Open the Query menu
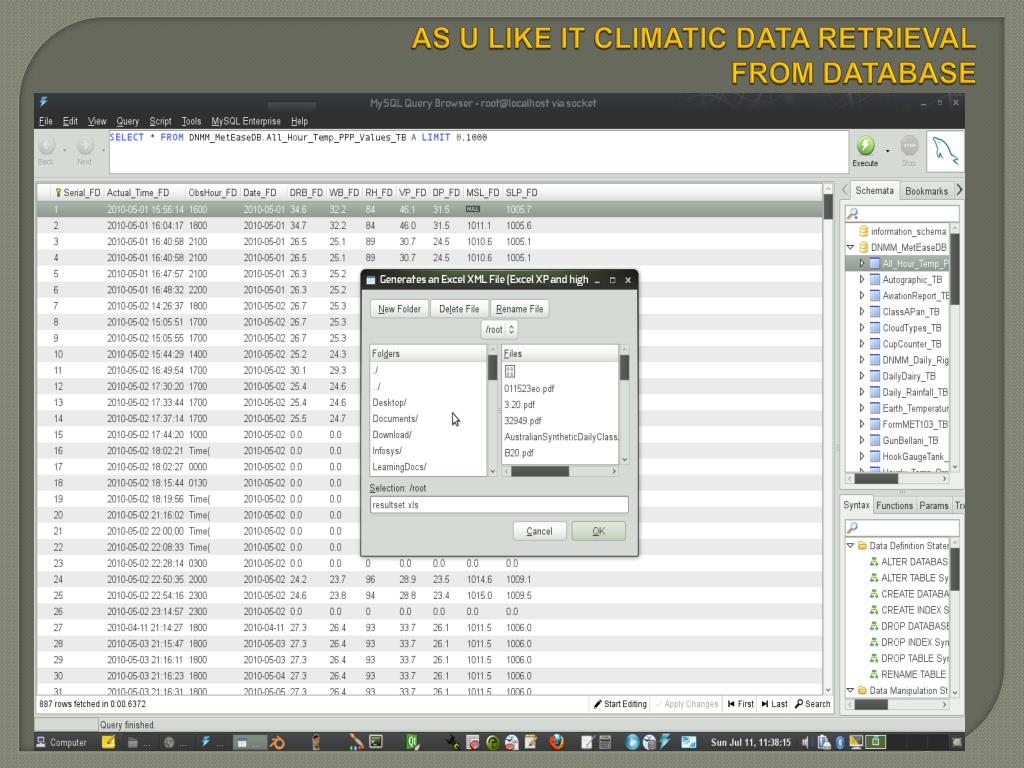 click(x=127, y=121)
